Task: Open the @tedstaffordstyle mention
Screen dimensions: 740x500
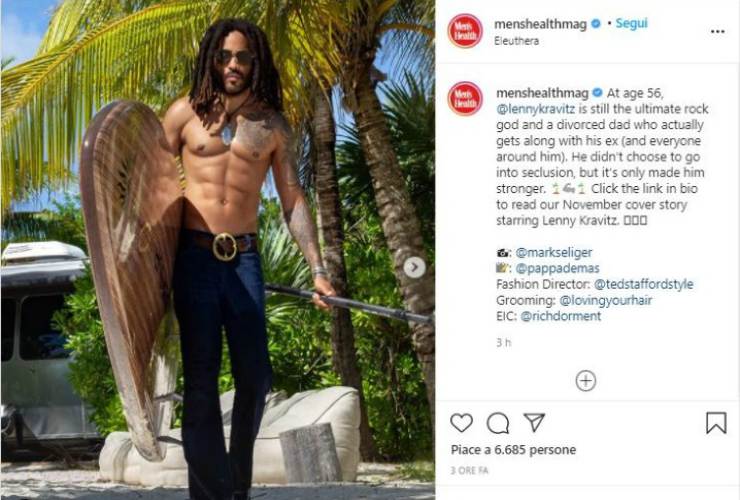Action: (x=644, y=284)
